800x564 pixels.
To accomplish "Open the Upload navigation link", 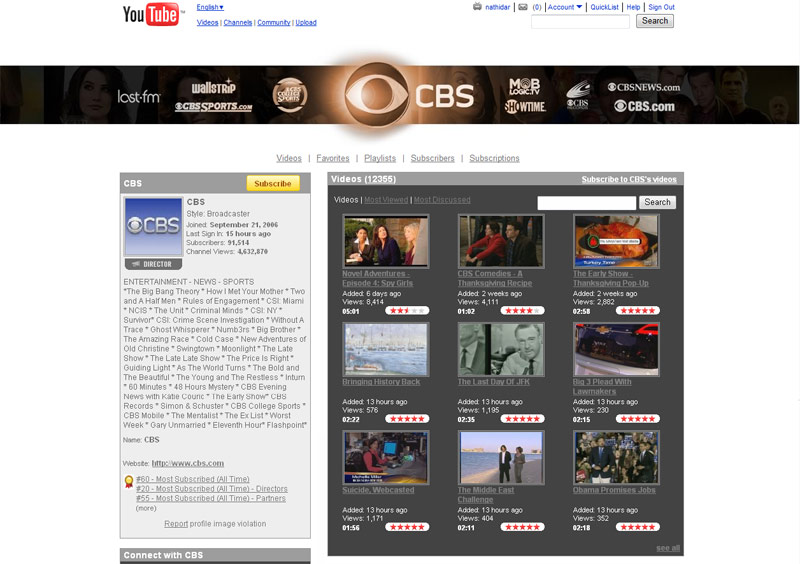I will pyautogui.click(x=306, y=22).
